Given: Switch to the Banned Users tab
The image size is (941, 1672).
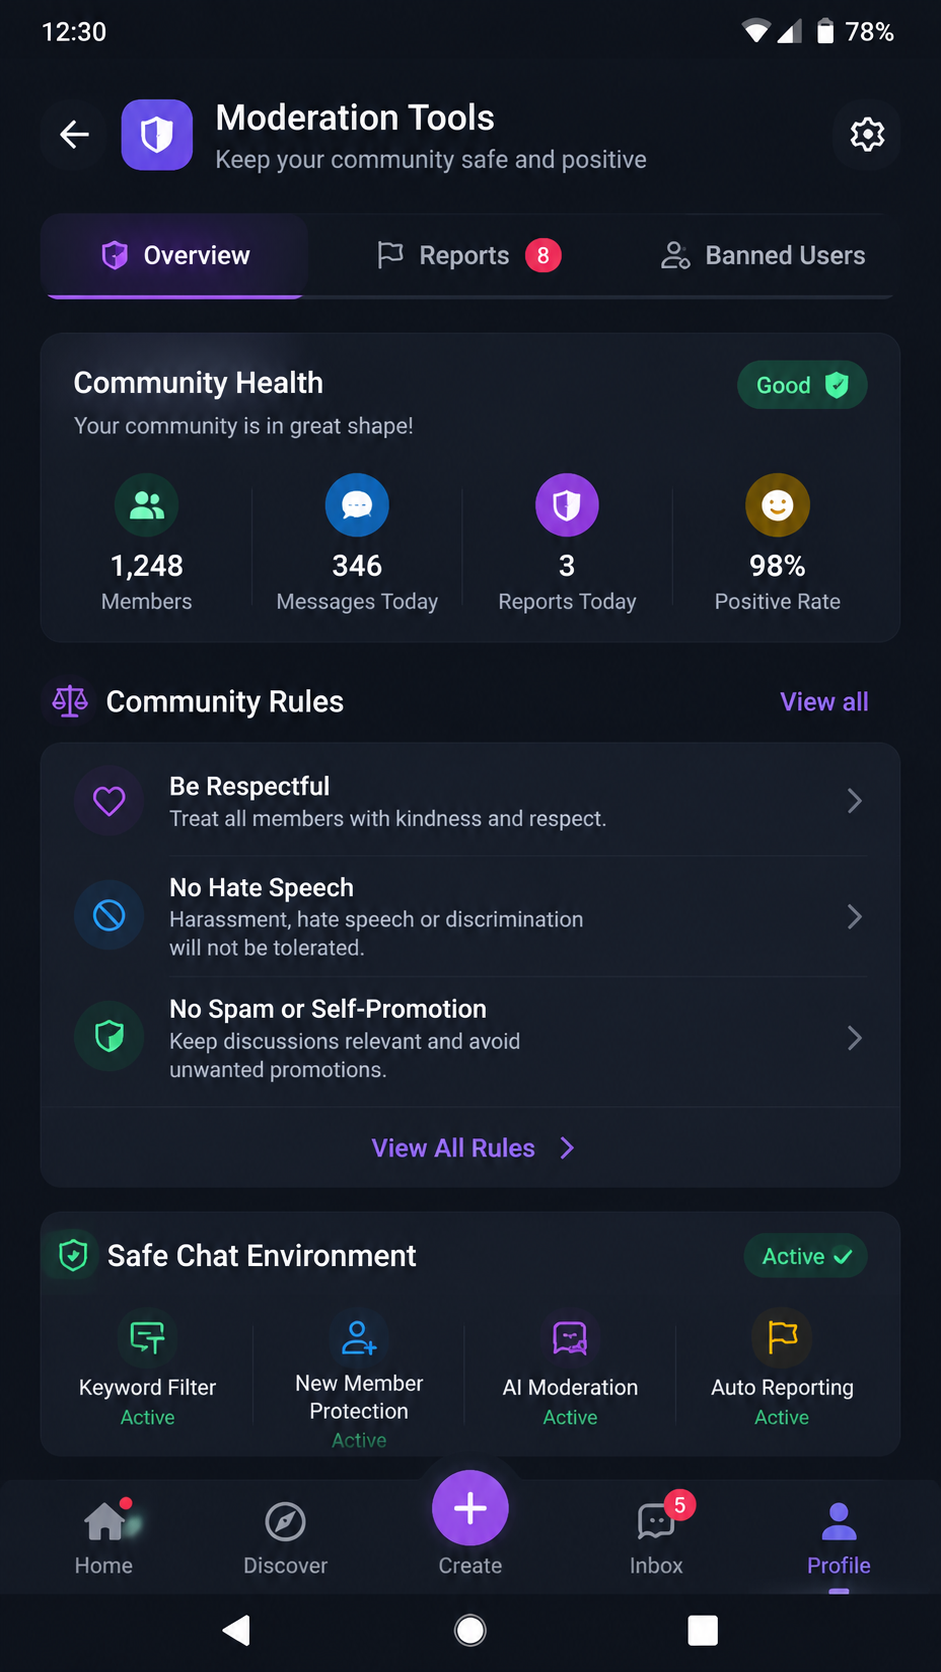Looking at the screenshot, I should [x=763, y=256].
